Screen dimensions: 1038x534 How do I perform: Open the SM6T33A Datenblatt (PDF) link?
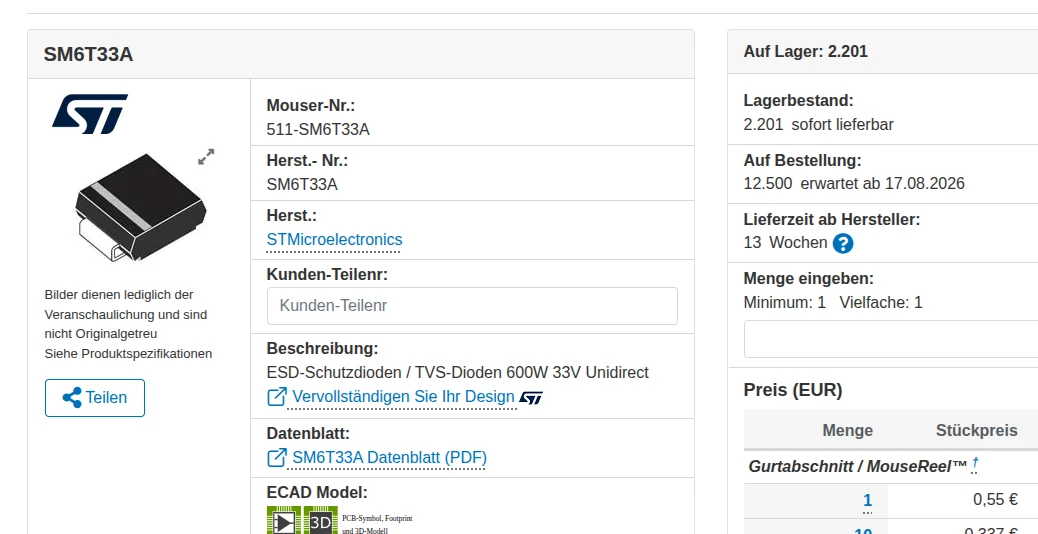click(x=389, y=457)
